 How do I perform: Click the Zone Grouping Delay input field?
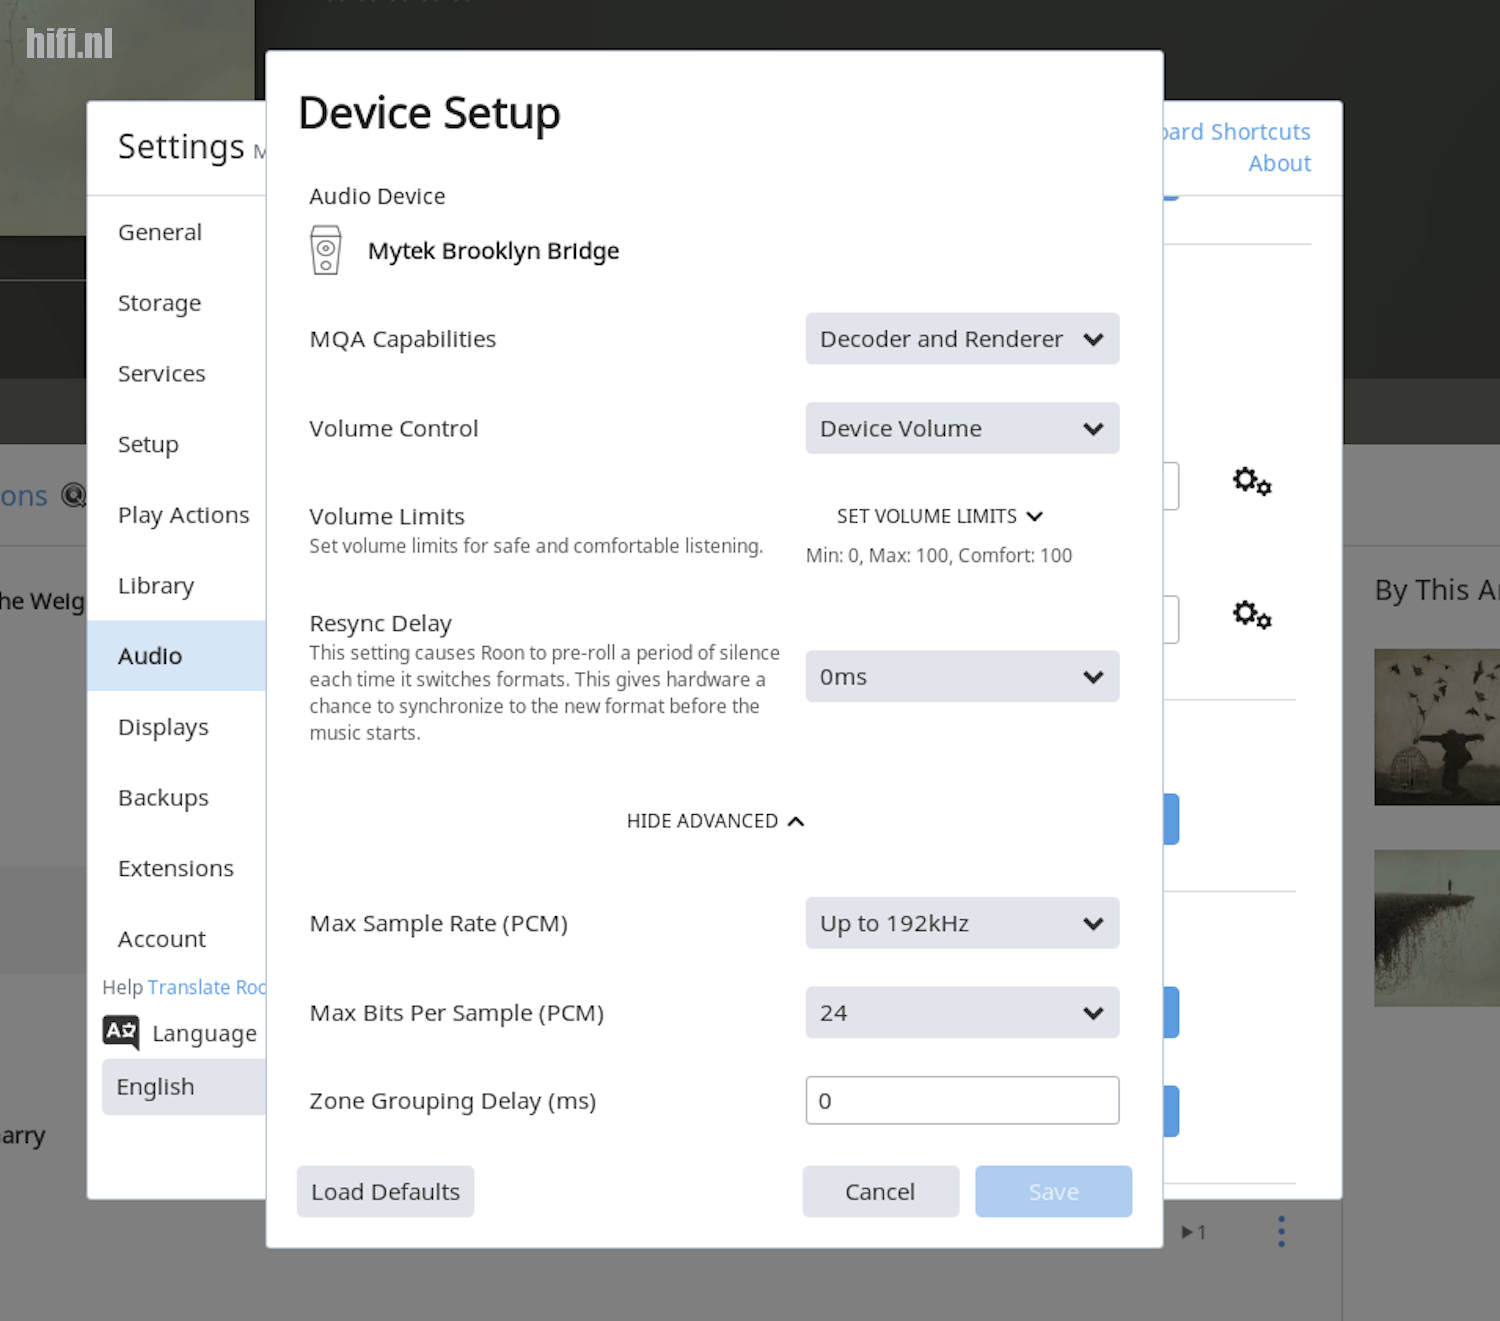(x=962, y=1100)
